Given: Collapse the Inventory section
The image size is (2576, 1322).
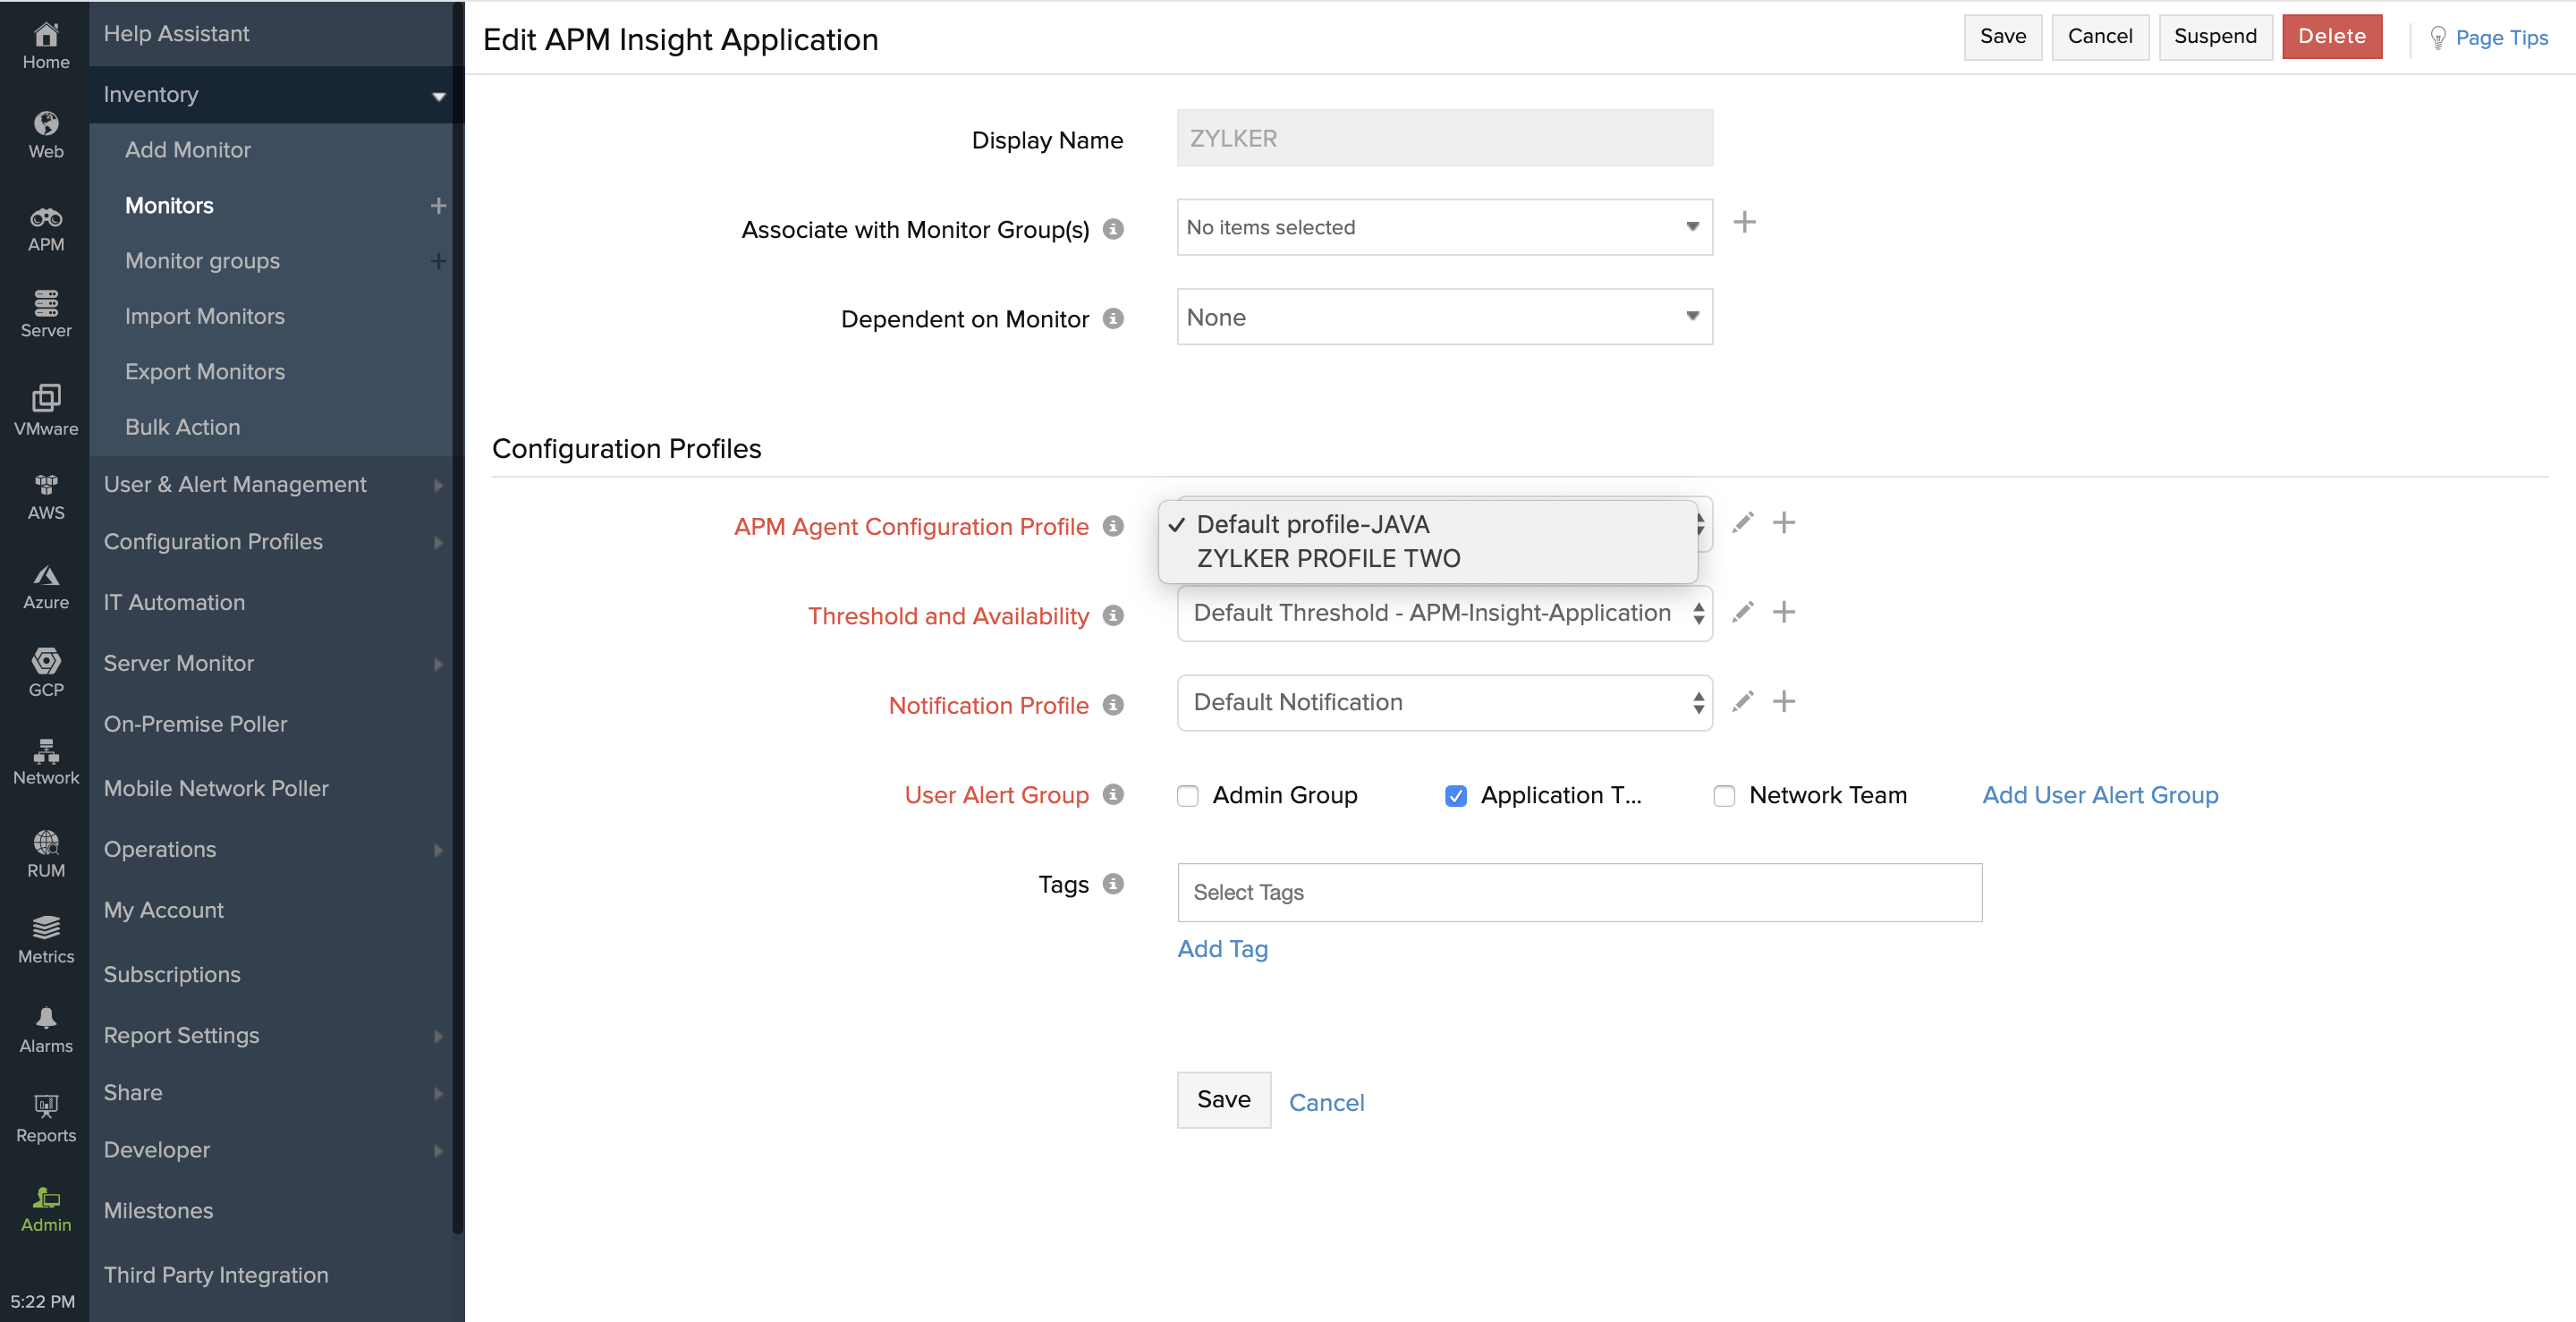Looking at the screenshot, I should [x=438, y=95].
